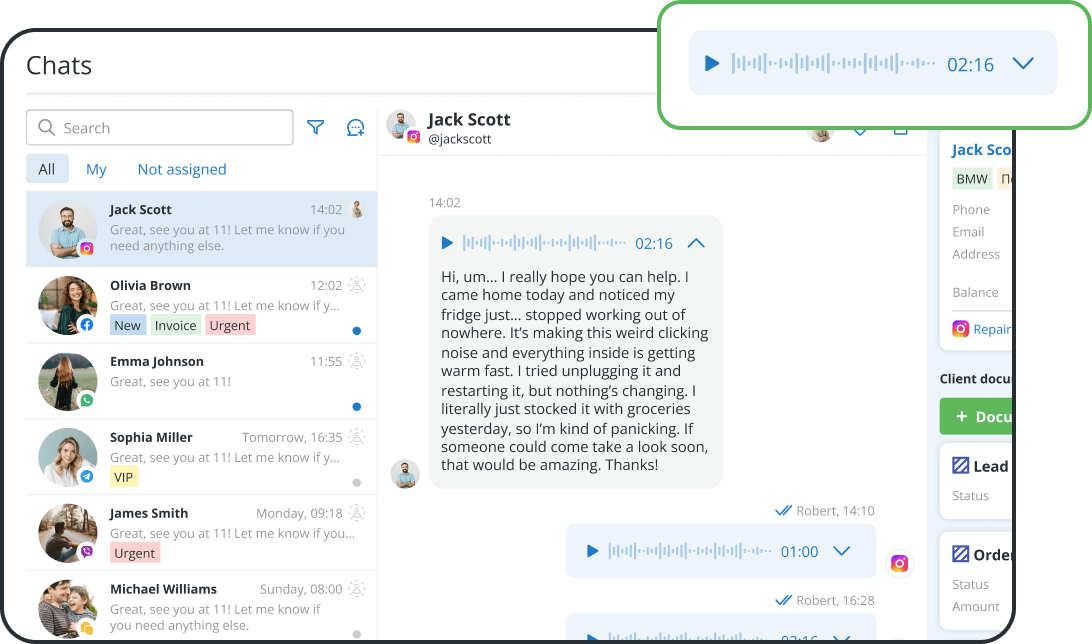Click the Facebook badge on Olivia Brown's avatar

coord(86,322)
